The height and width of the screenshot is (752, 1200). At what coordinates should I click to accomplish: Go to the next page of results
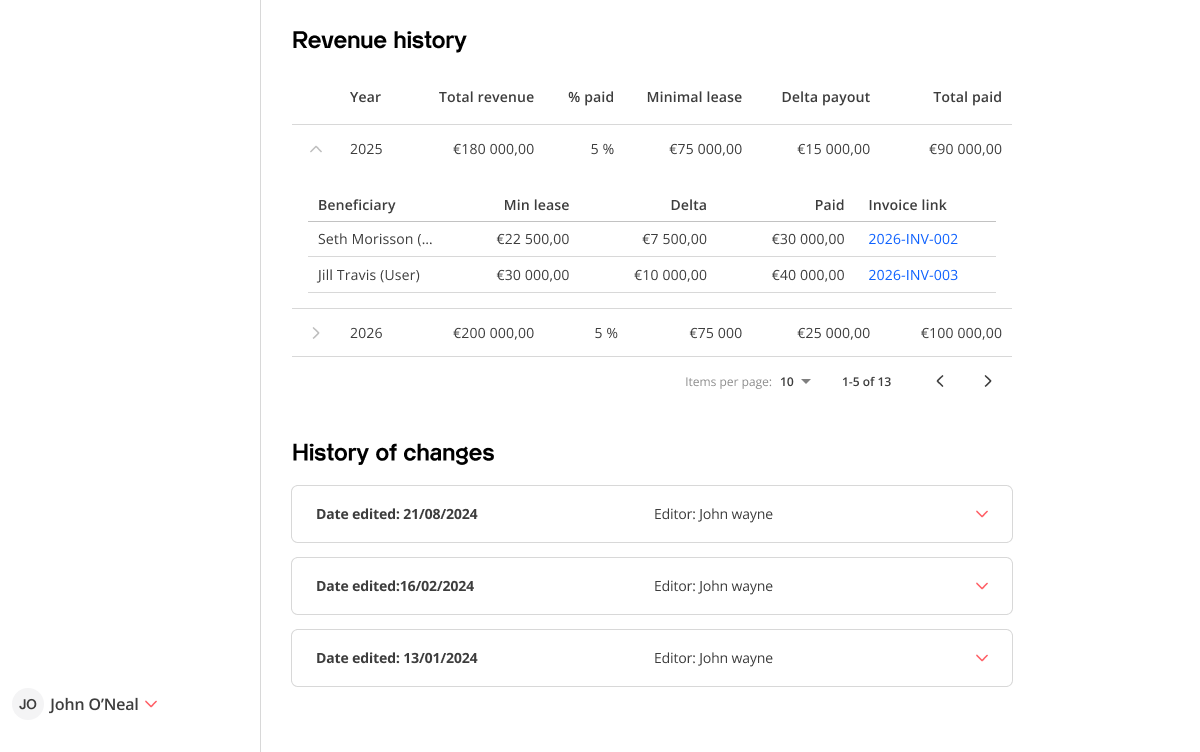(x=988, y=381)
